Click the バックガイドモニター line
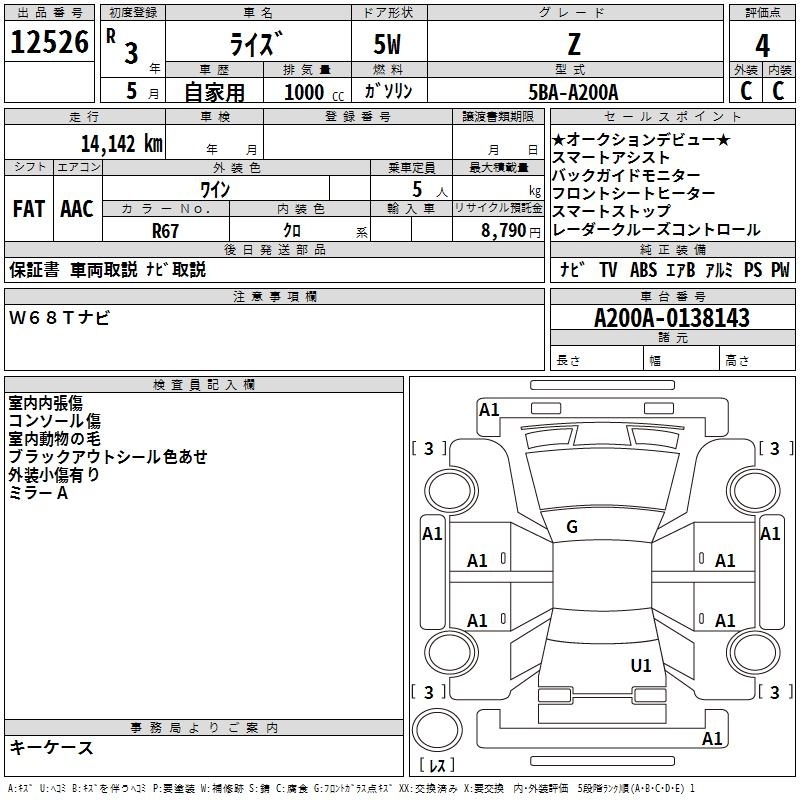 (x=626, y=176)
